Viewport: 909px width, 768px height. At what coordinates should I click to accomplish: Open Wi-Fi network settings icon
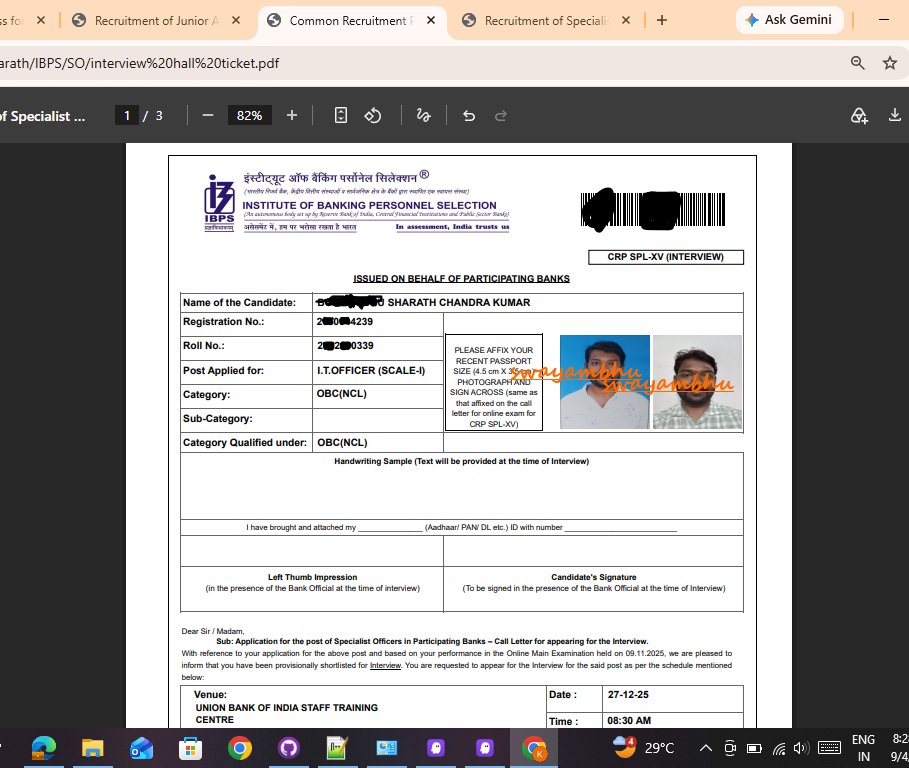(779, 749)
